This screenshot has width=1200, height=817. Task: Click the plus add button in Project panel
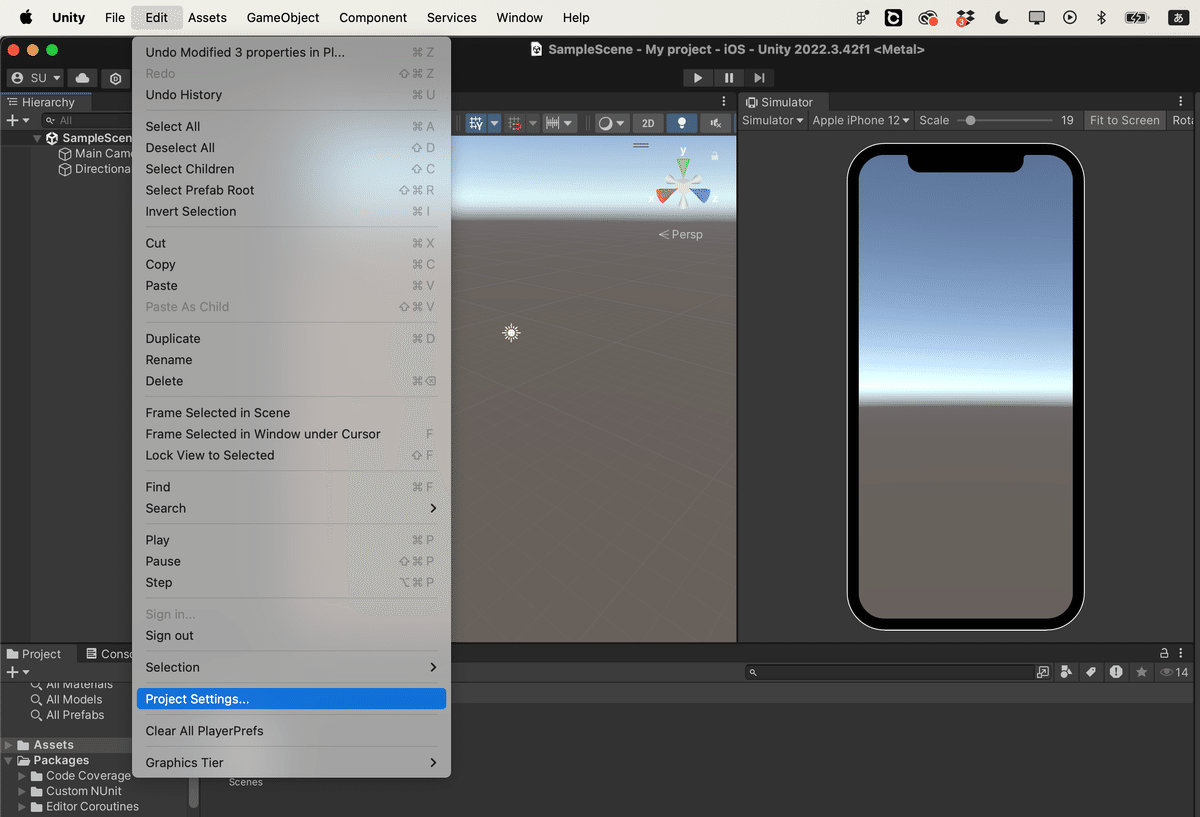coord(18,672)
